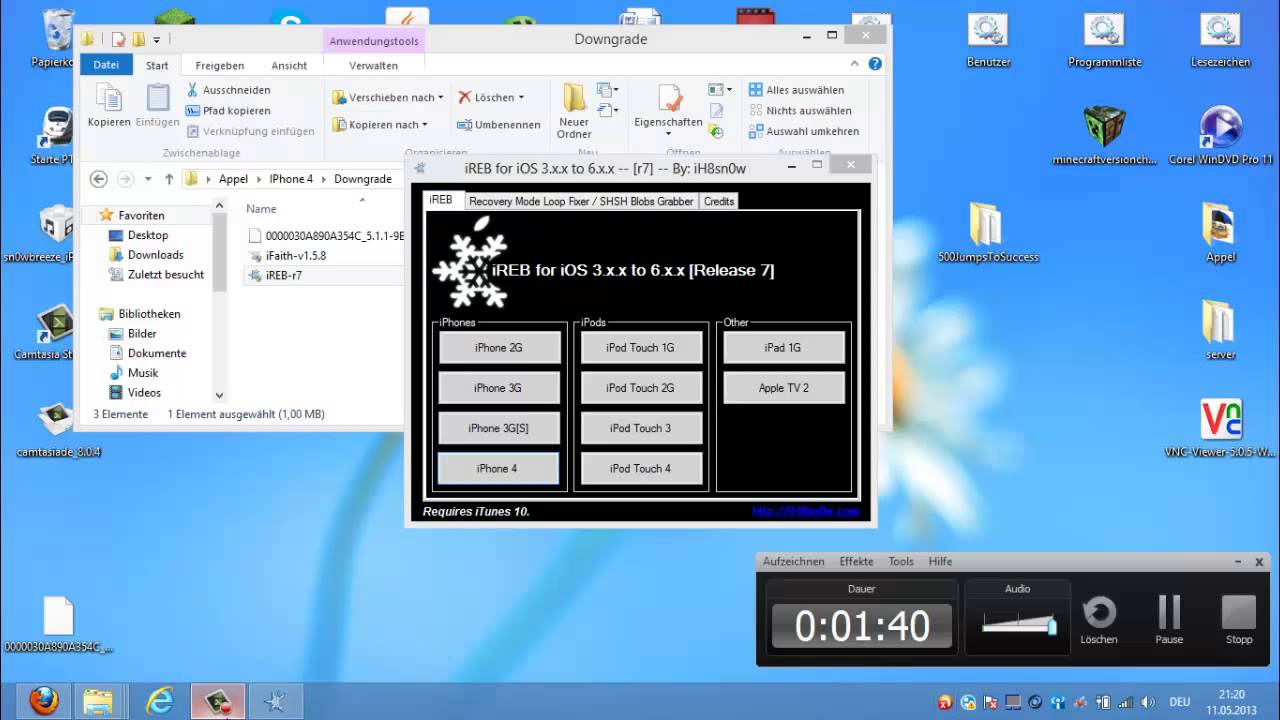Click the Neuer Ordner folder icon

click(574, 98)
